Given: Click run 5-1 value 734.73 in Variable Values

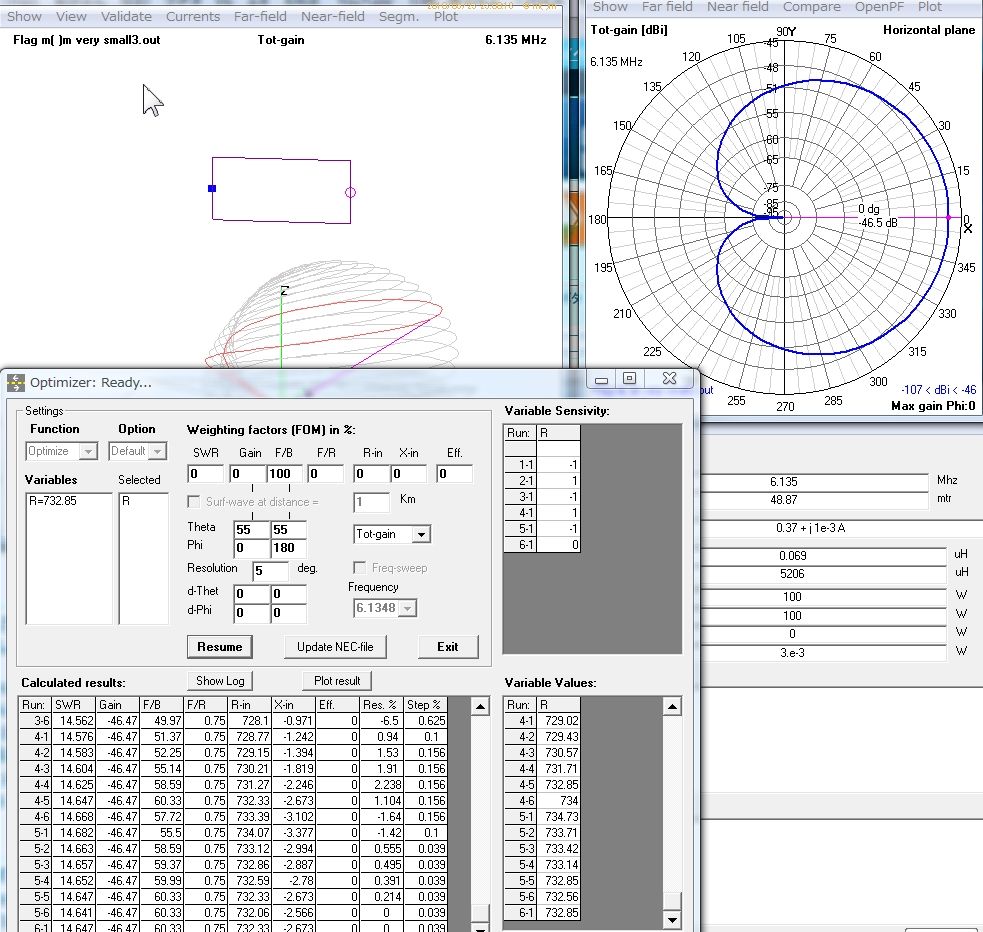Looking at the screenshot, I should [559, 817].
